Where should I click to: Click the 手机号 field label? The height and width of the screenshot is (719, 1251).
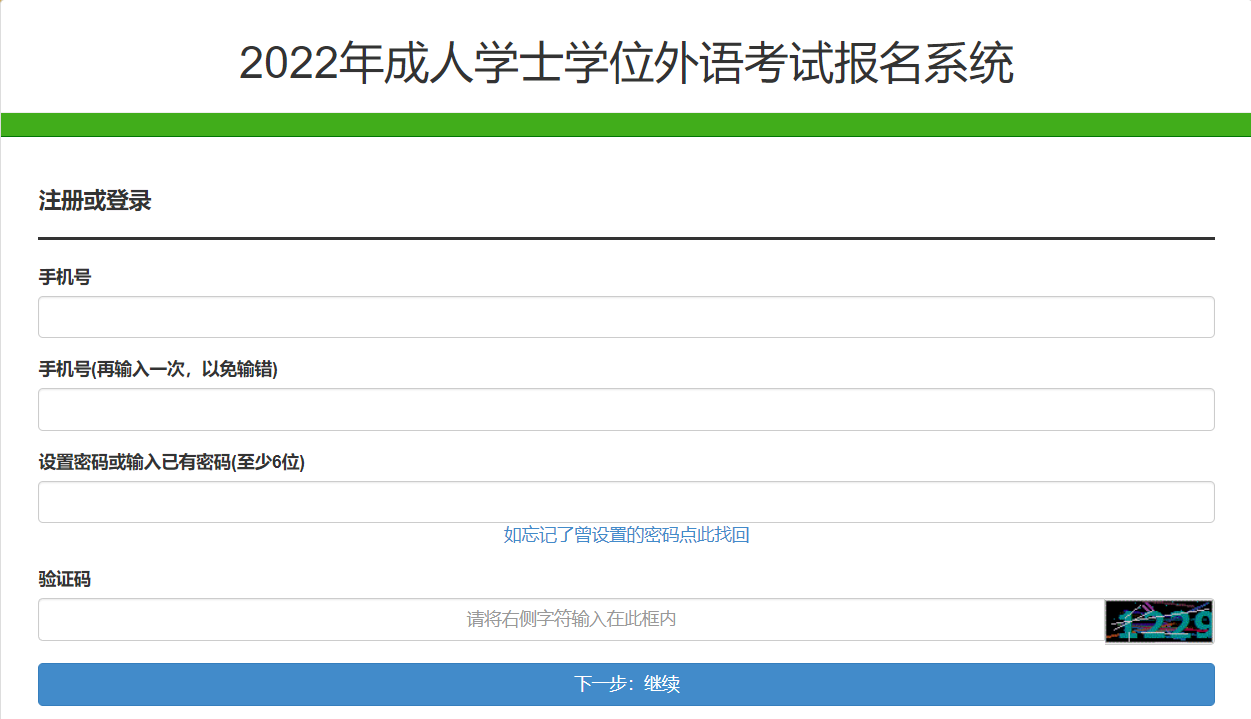pyautogui.click(x=64, y=277)
